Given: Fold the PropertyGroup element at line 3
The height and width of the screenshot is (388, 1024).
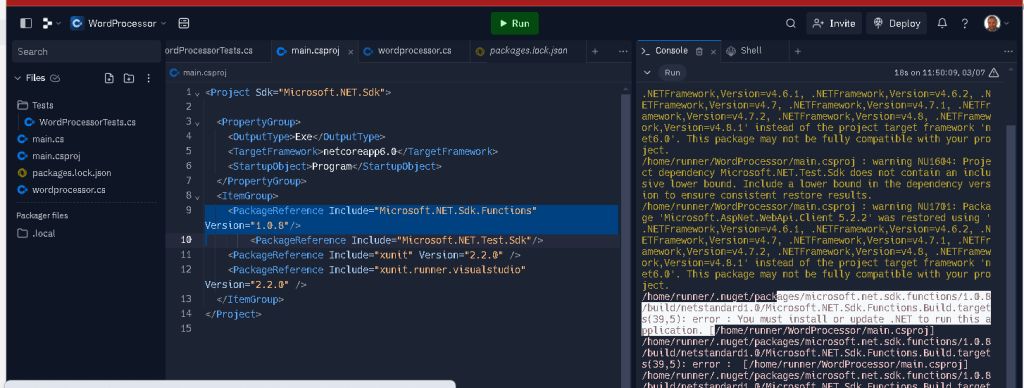Looking at the screenshot, I should (x=197, y=122).
